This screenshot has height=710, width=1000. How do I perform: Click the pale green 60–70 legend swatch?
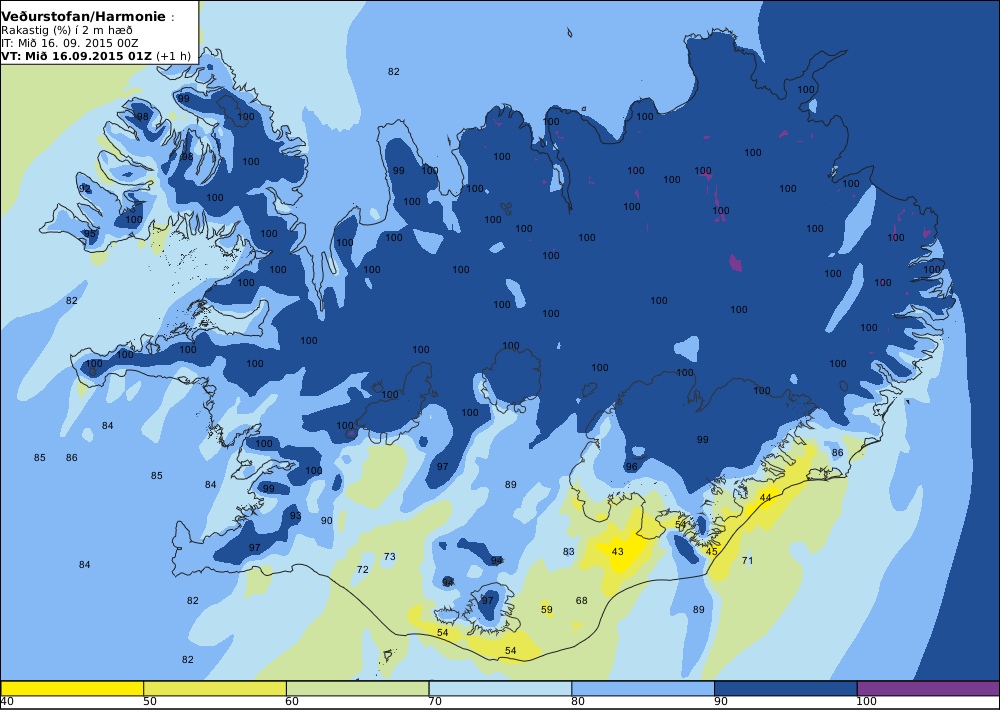[357, 688]
